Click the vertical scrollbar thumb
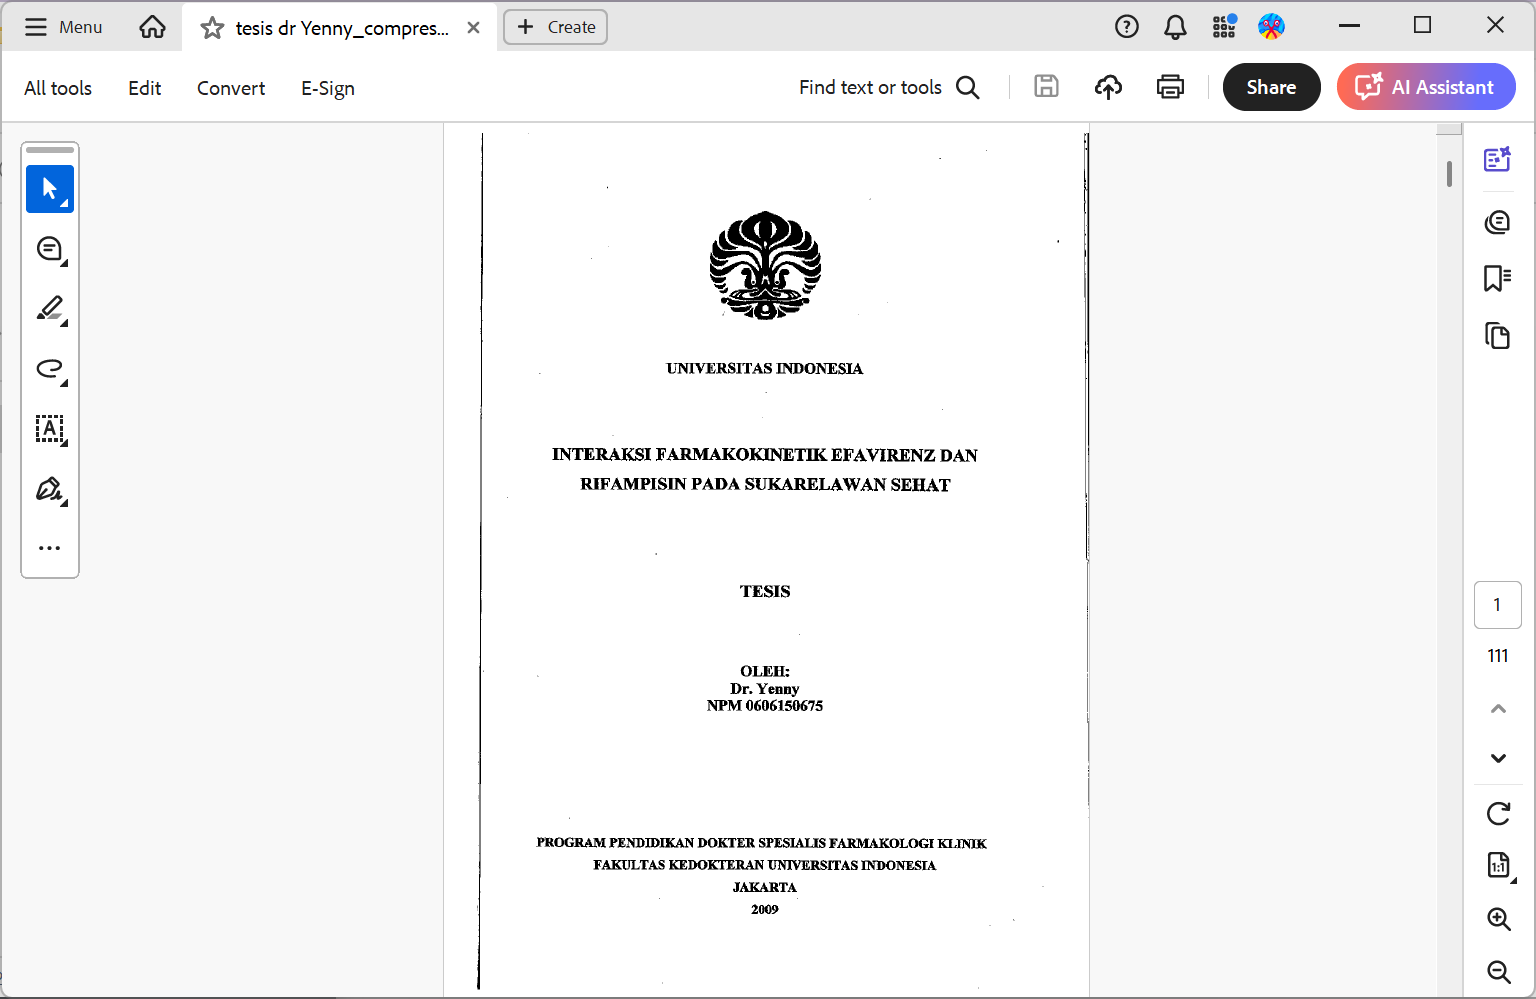The width and height of the screenshot is (1536, 999). point(1449,174)
